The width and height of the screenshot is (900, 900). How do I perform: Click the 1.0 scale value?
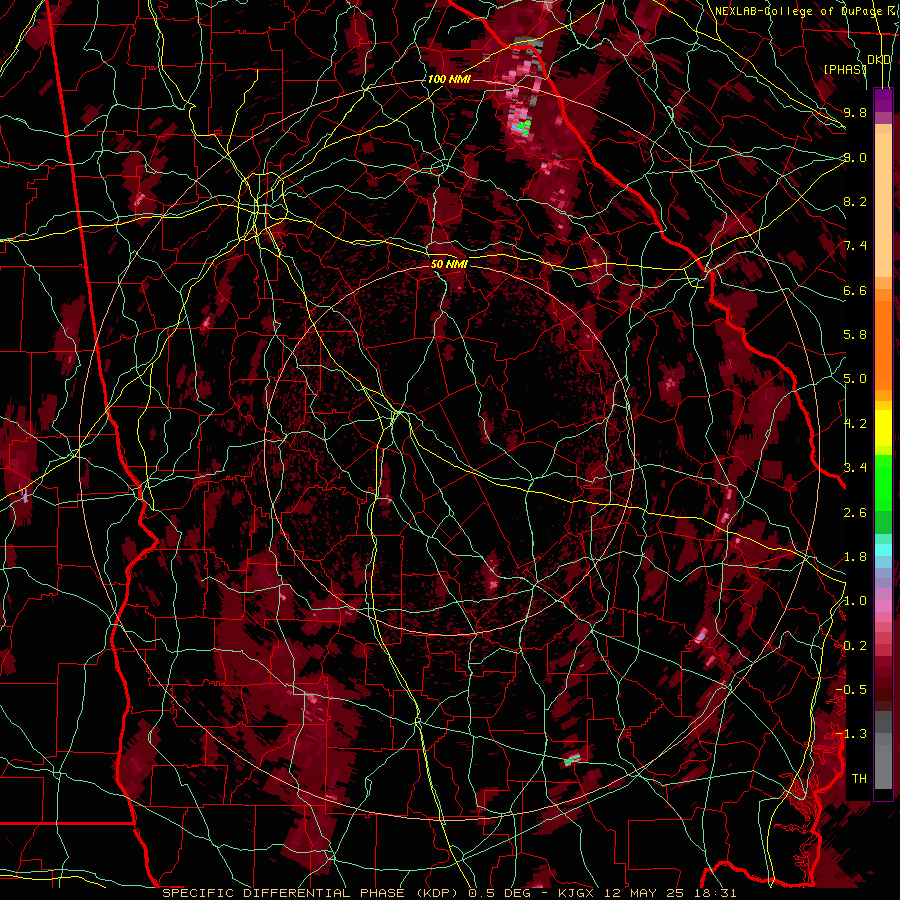[x=855, y=601]
